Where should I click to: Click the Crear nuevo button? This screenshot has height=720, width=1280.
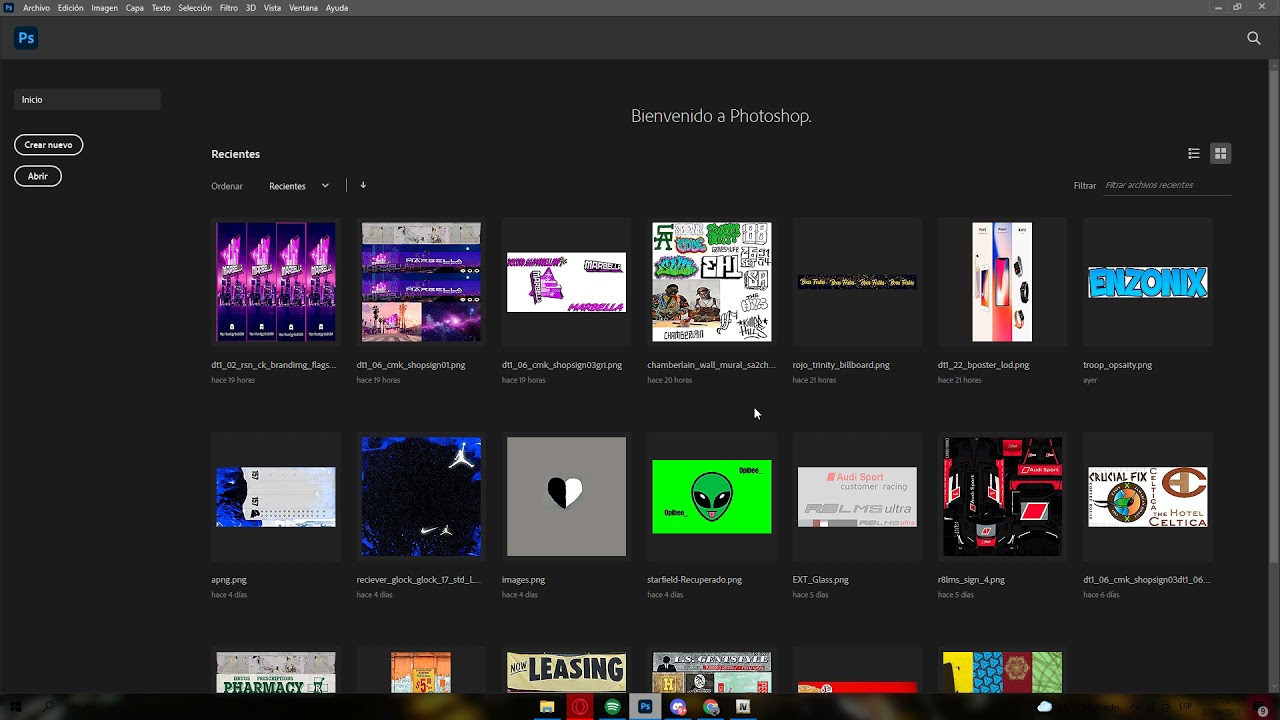(x=48, y=145)
